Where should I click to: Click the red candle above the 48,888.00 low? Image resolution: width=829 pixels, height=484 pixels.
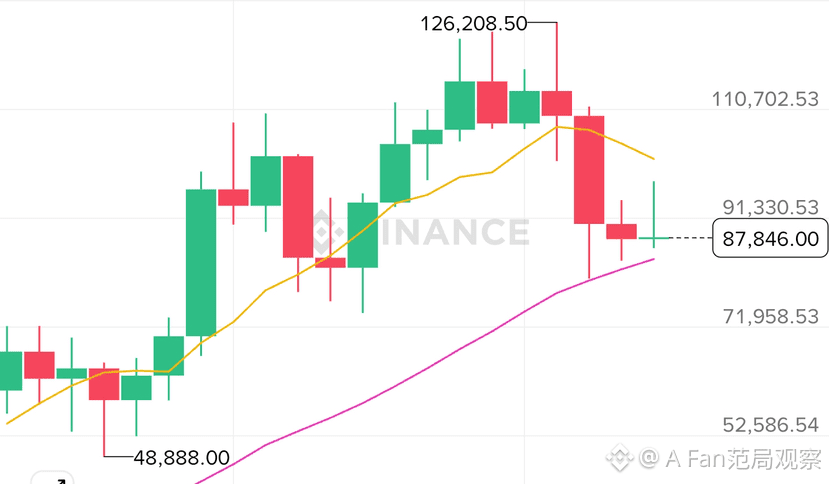(104, 384)
